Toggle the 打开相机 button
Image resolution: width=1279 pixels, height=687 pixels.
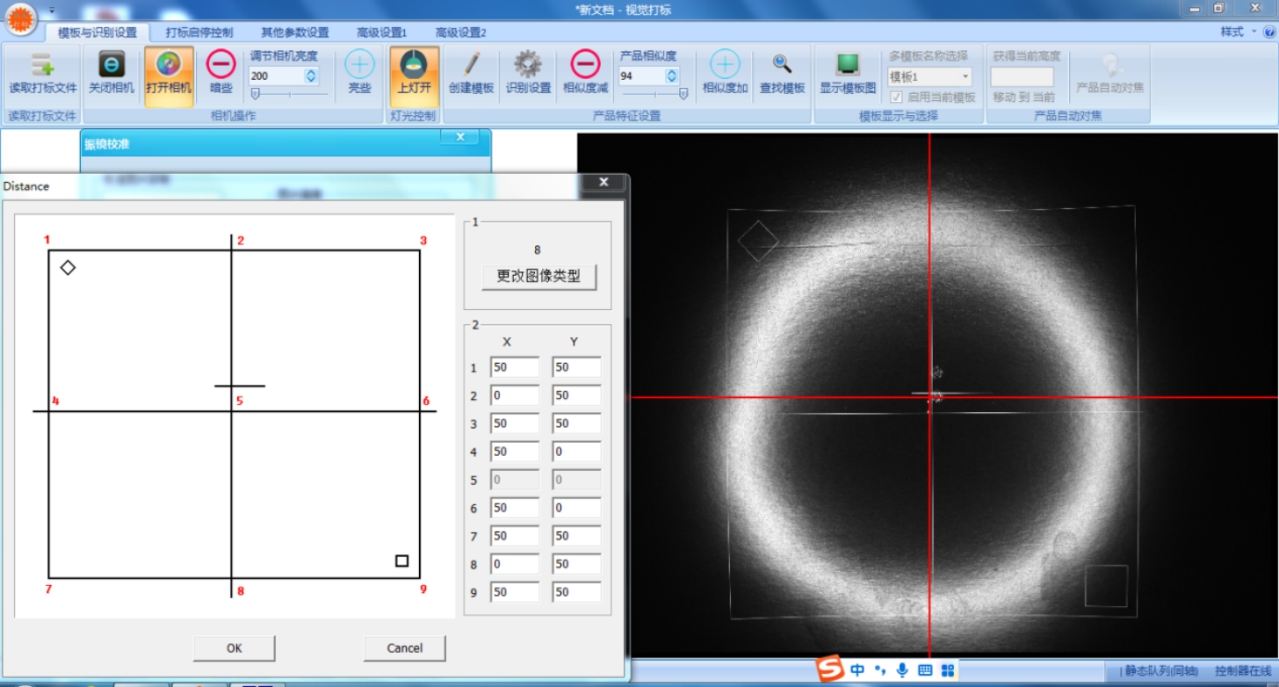(x=168, y=66)
